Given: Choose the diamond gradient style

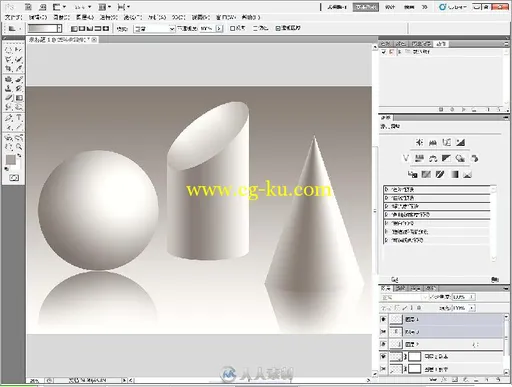Looking at the screenshot, I should click(106, 29).
